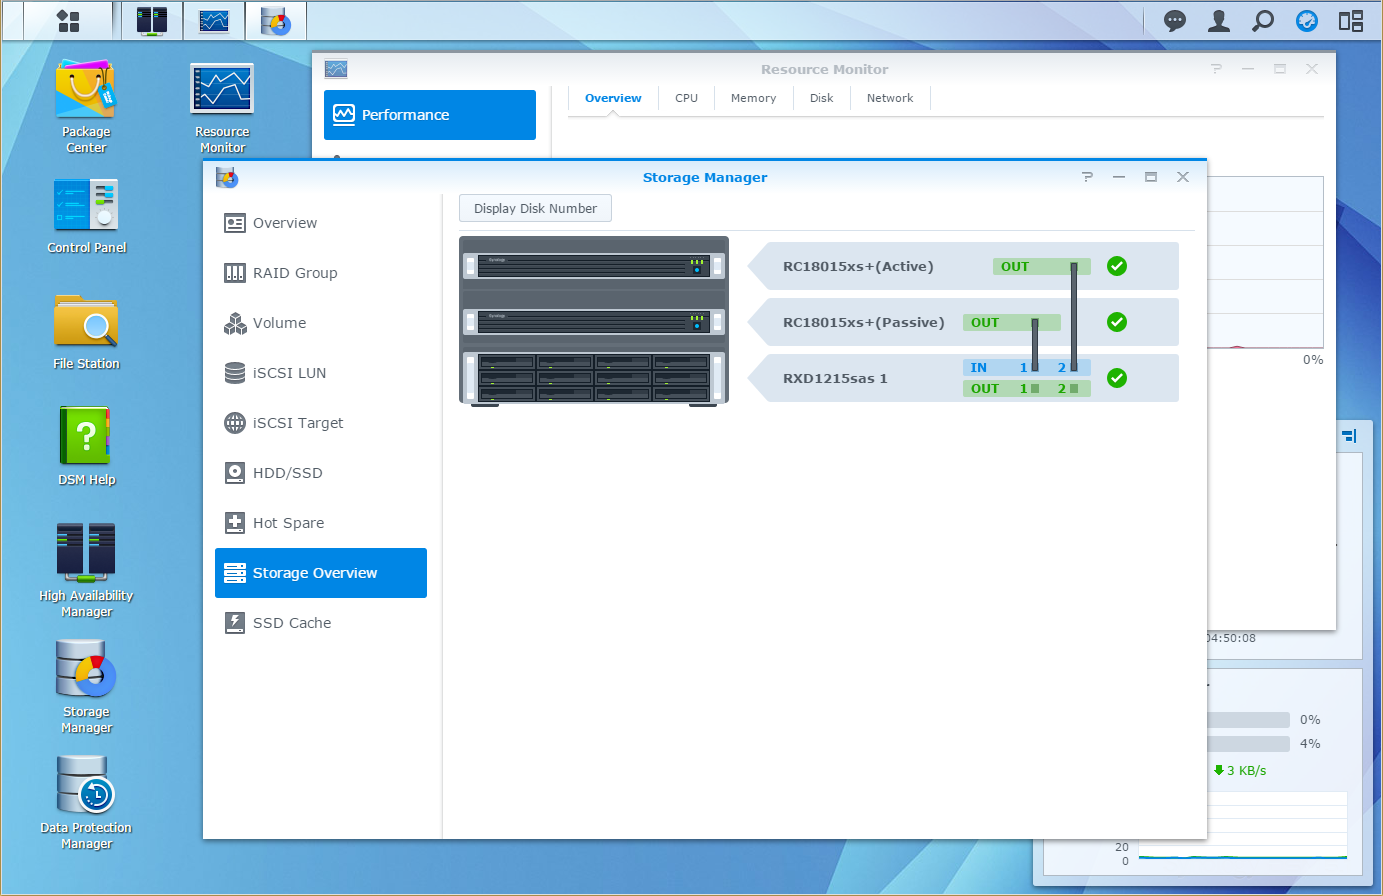1383x896 pixels.
Task: Click High Availability Manager taskbar icon
Action: click(152, 21)
